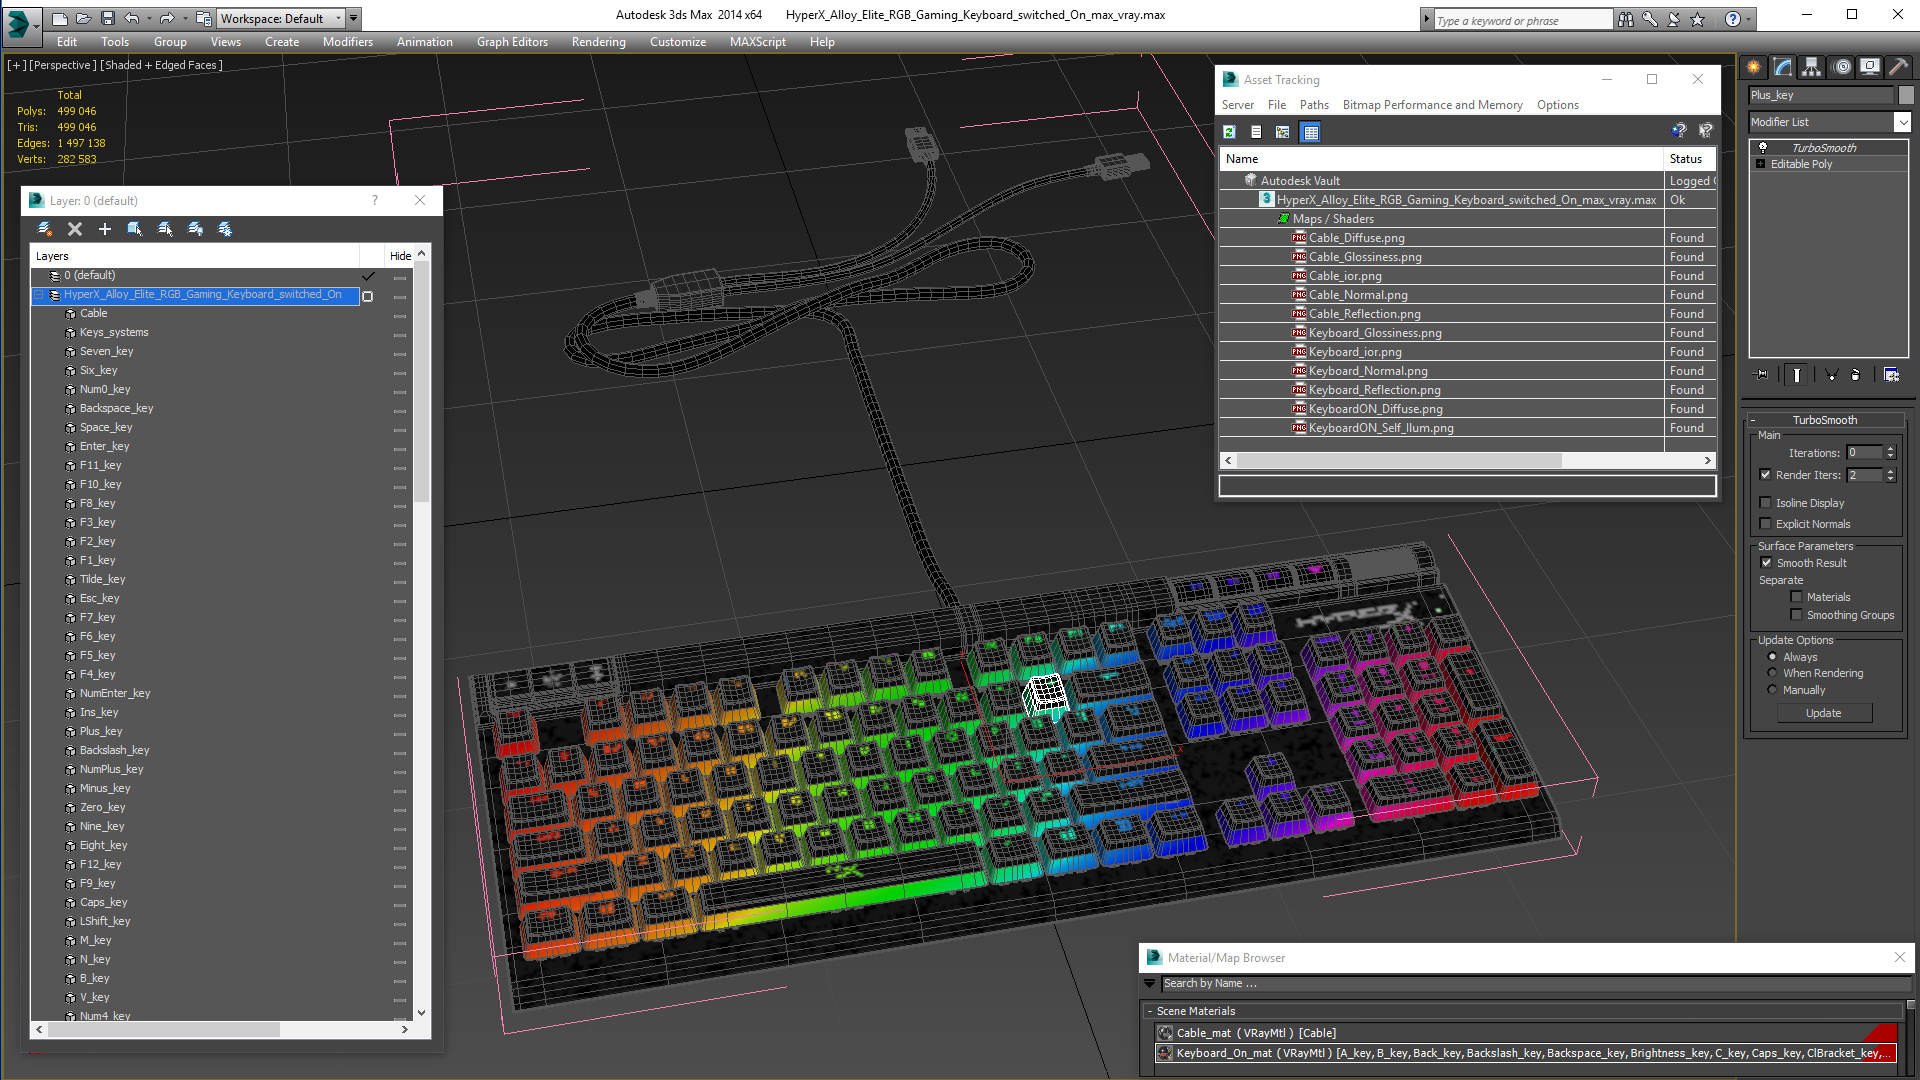Click the Save File floppy icon
The width and height of the screenshot is (1920, 1080).
point(108,18)
